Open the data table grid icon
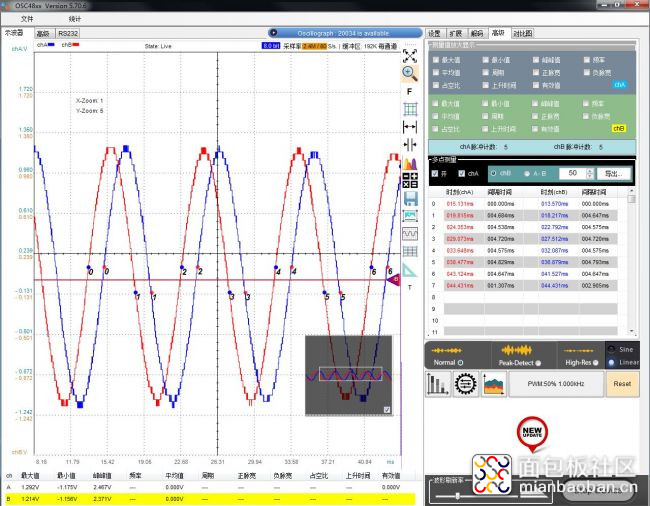 click(x=410, y=251)
